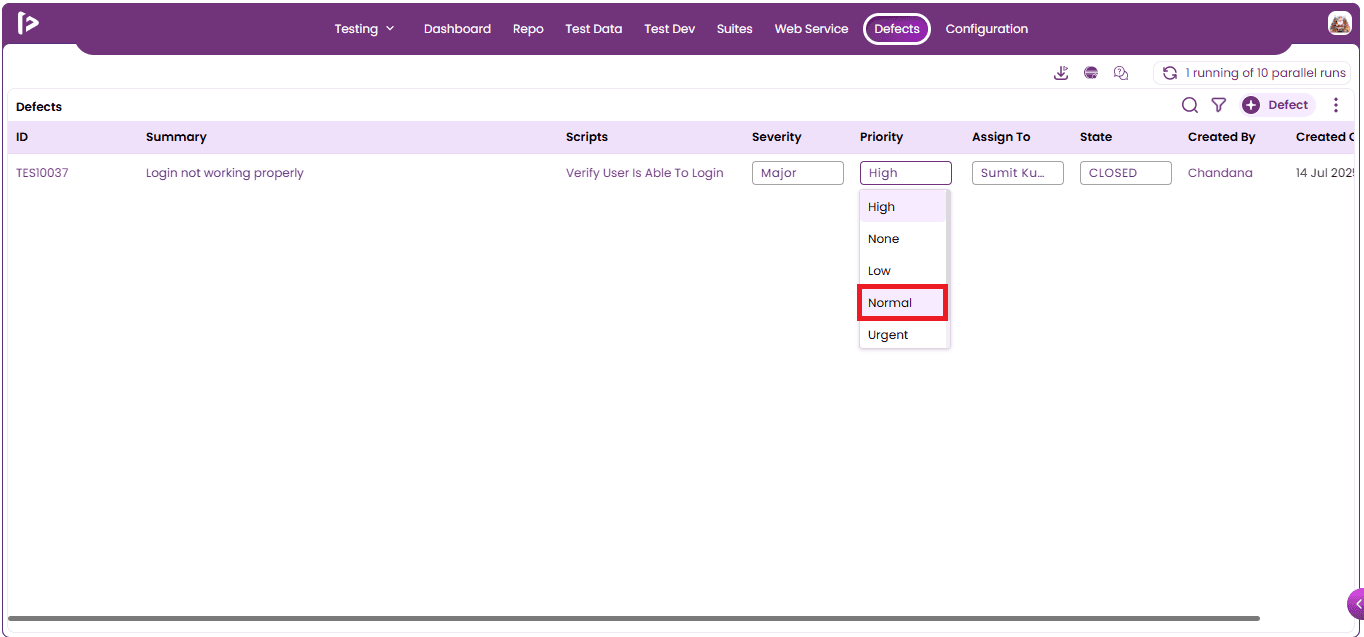The width and height of the screenshot is (1364, 637).
Task: Switch to the Test Data tab
Action: point(593,29)
